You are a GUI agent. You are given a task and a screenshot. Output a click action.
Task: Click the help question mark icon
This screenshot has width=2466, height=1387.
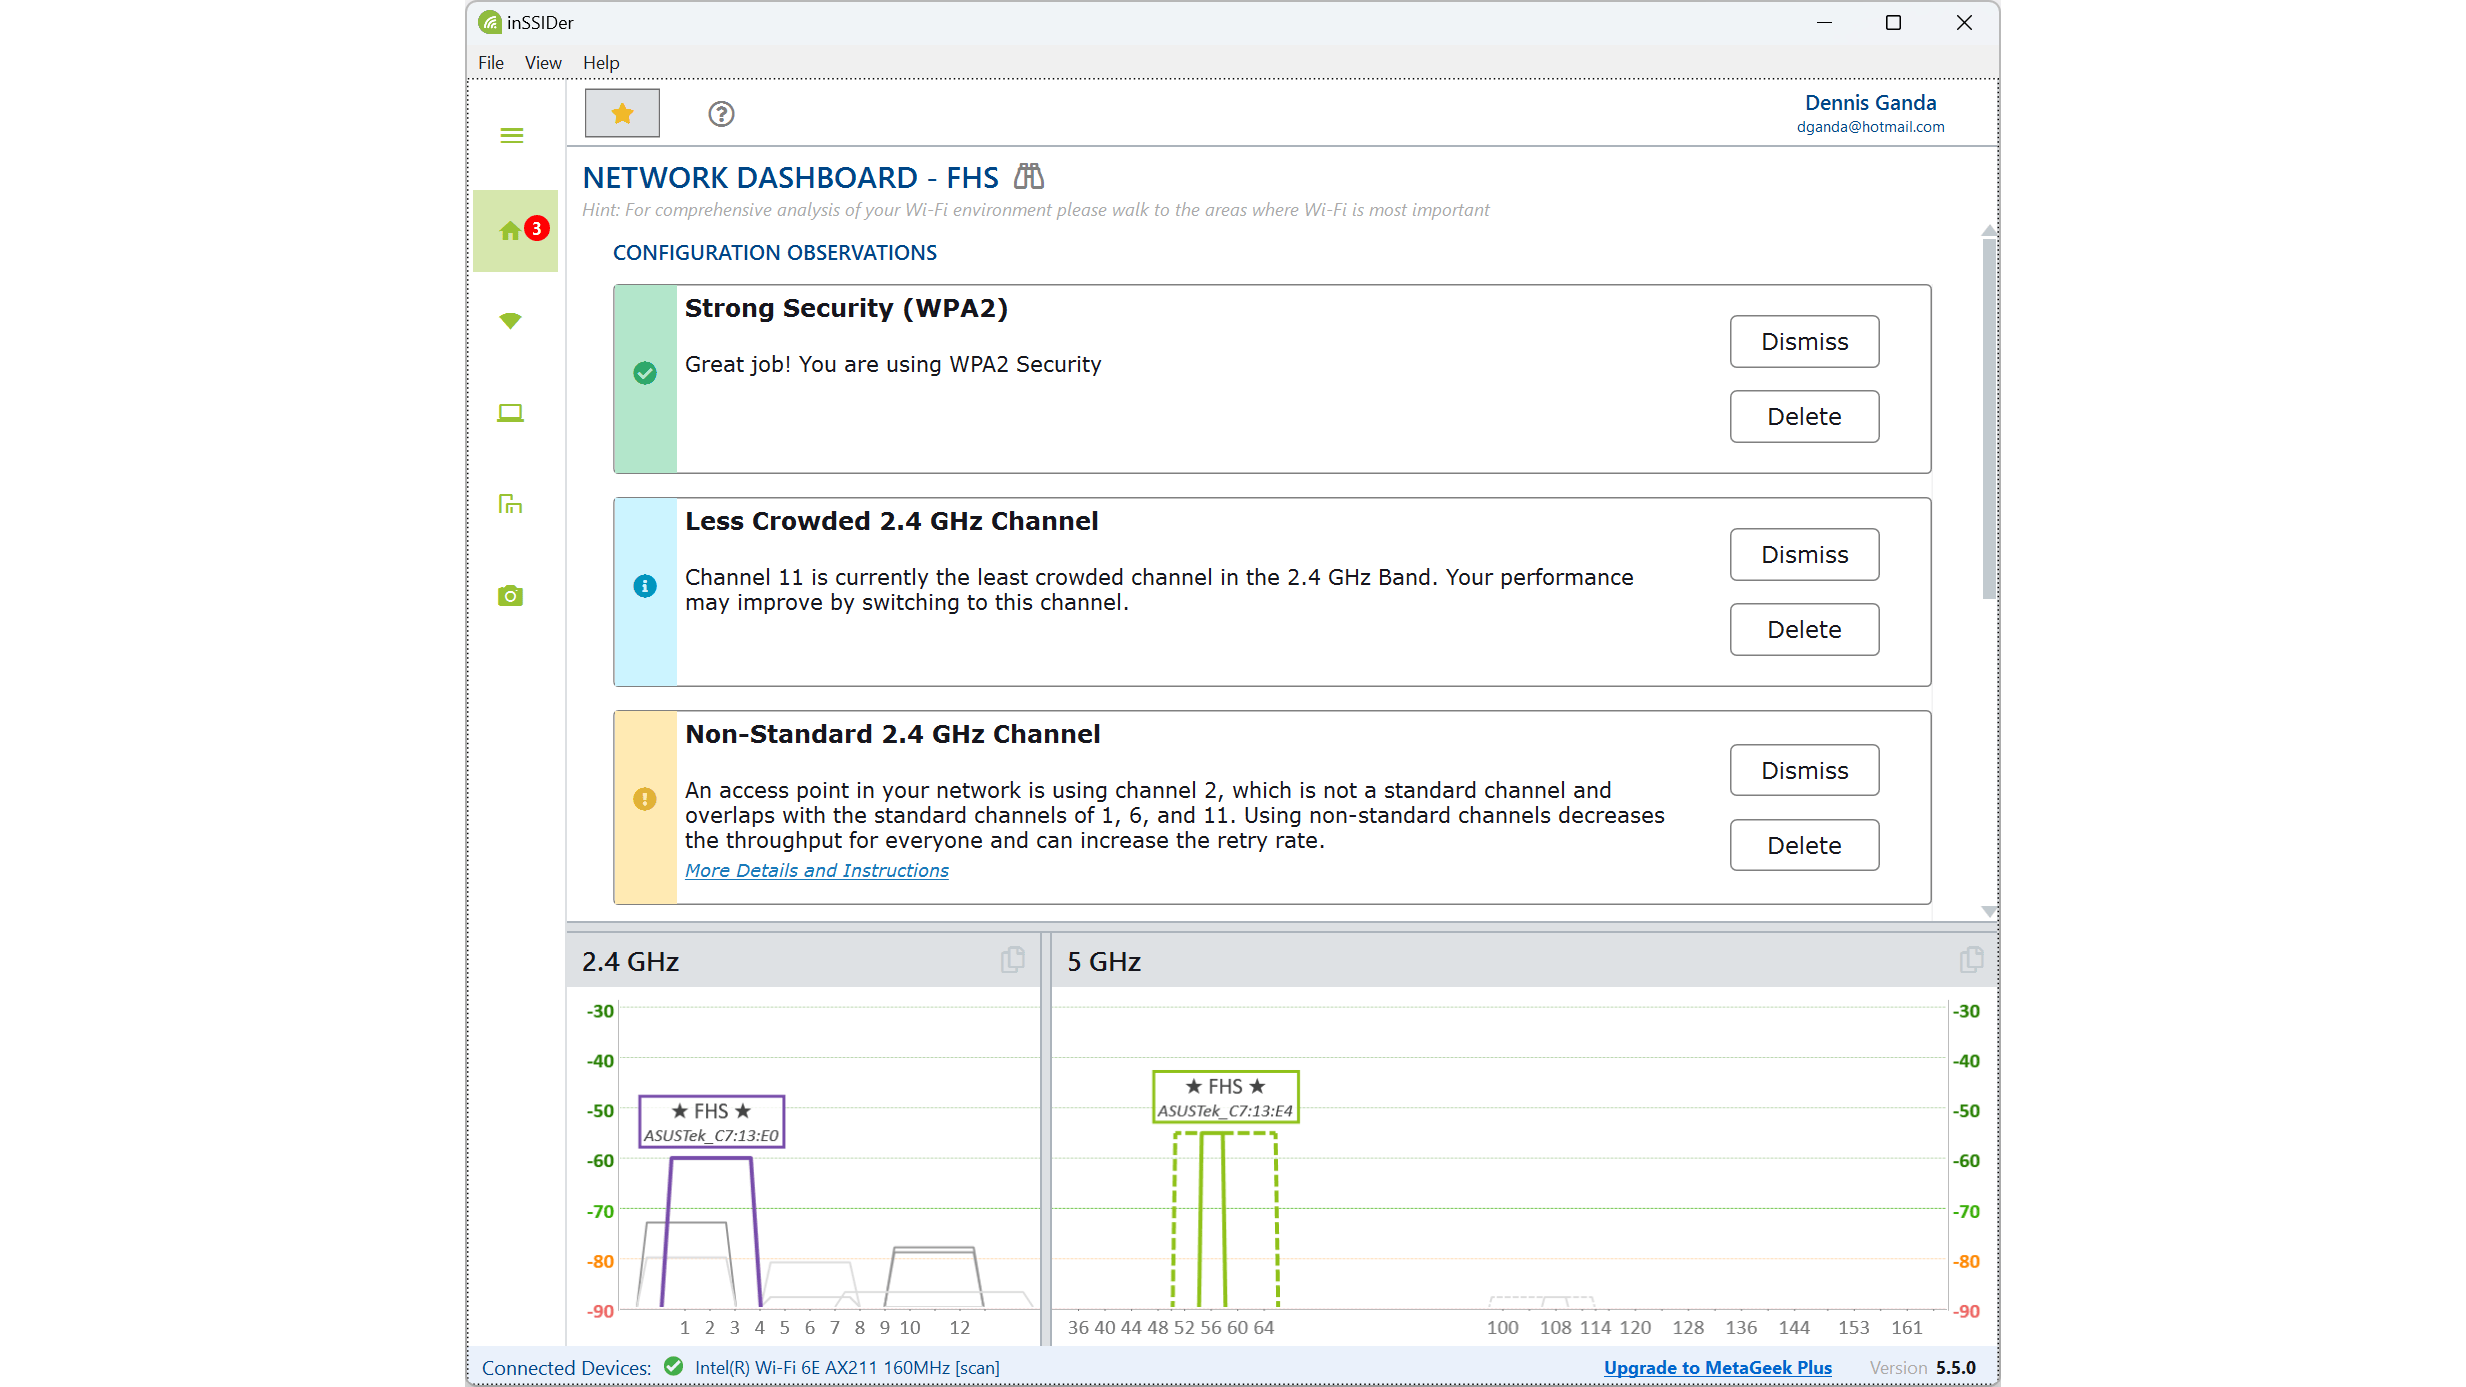[x=721, y=114]
